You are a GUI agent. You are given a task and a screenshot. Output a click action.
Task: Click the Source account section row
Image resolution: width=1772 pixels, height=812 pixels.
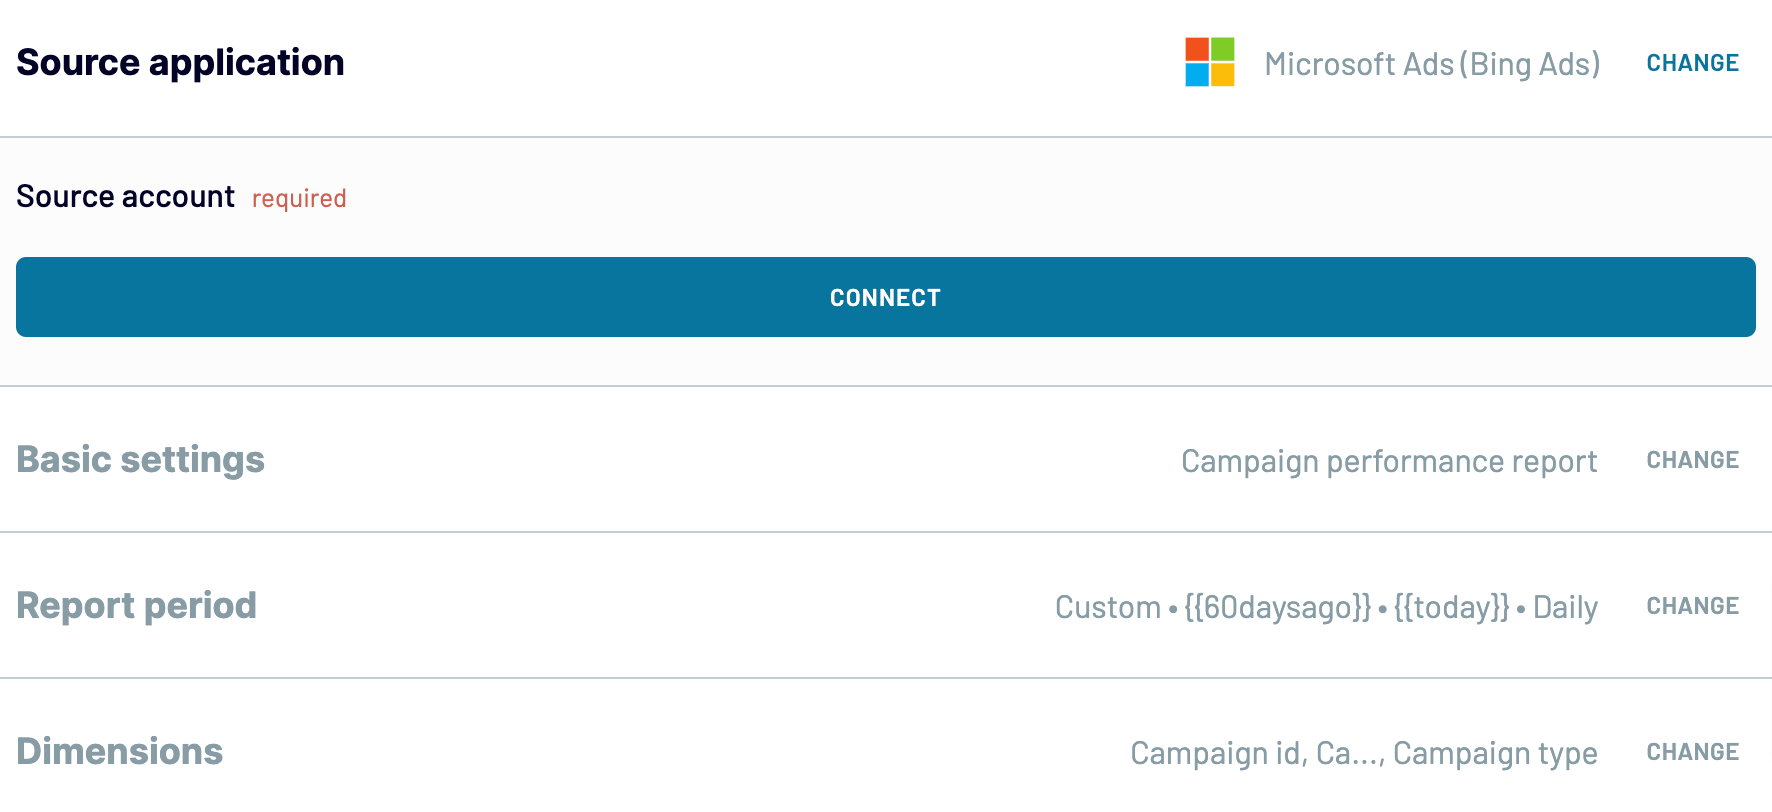click(x=125, y=197)
